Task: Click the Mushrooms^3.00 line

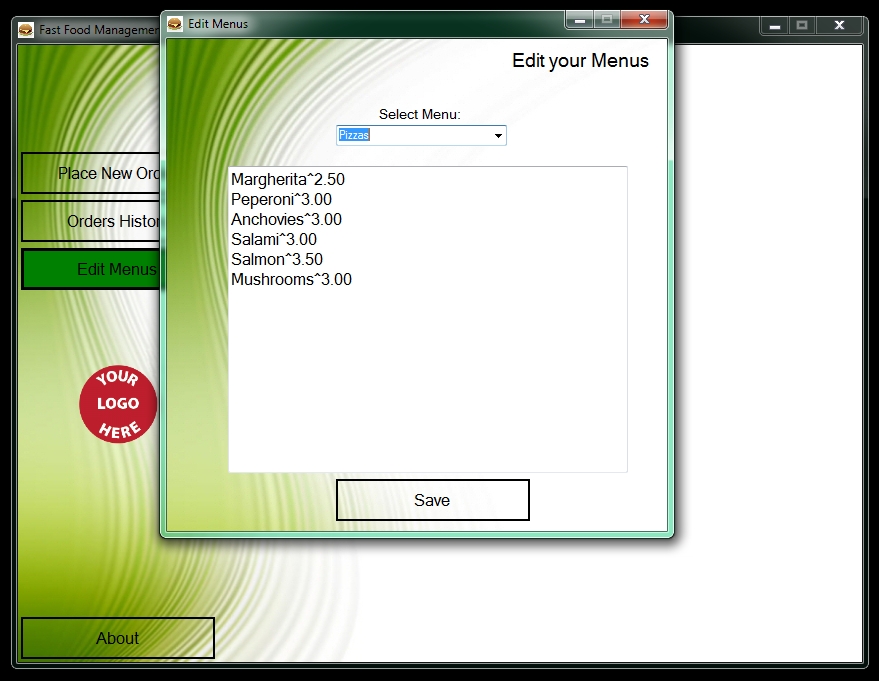Action: click(292, 279)
